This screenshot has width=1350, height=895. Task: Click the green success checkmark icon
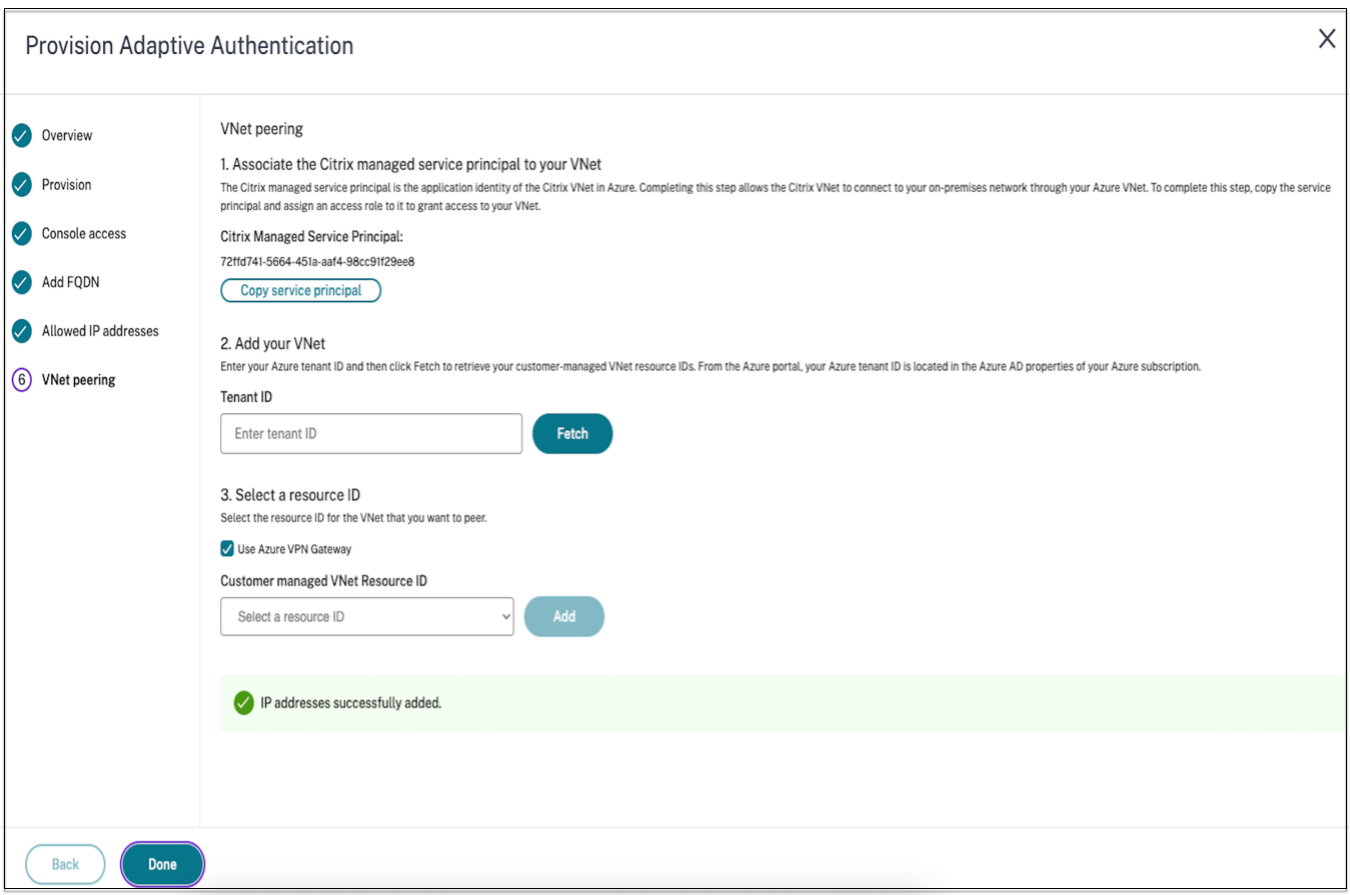(243, 703)
